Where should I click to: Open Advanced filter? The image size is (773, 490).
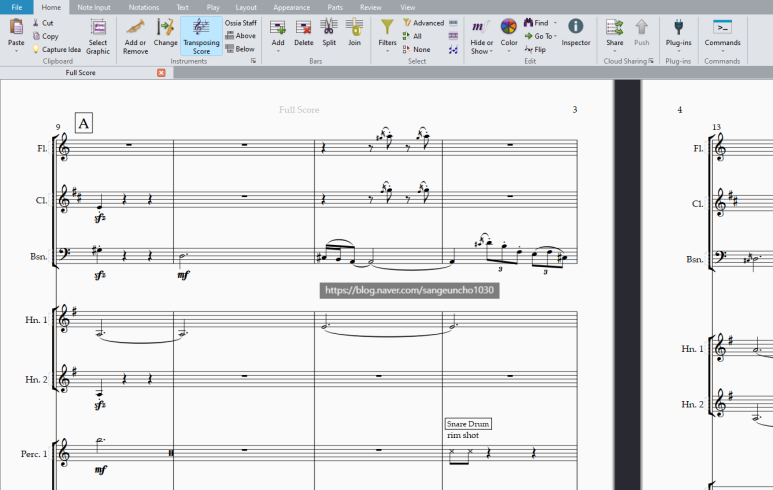pos(423,23)
